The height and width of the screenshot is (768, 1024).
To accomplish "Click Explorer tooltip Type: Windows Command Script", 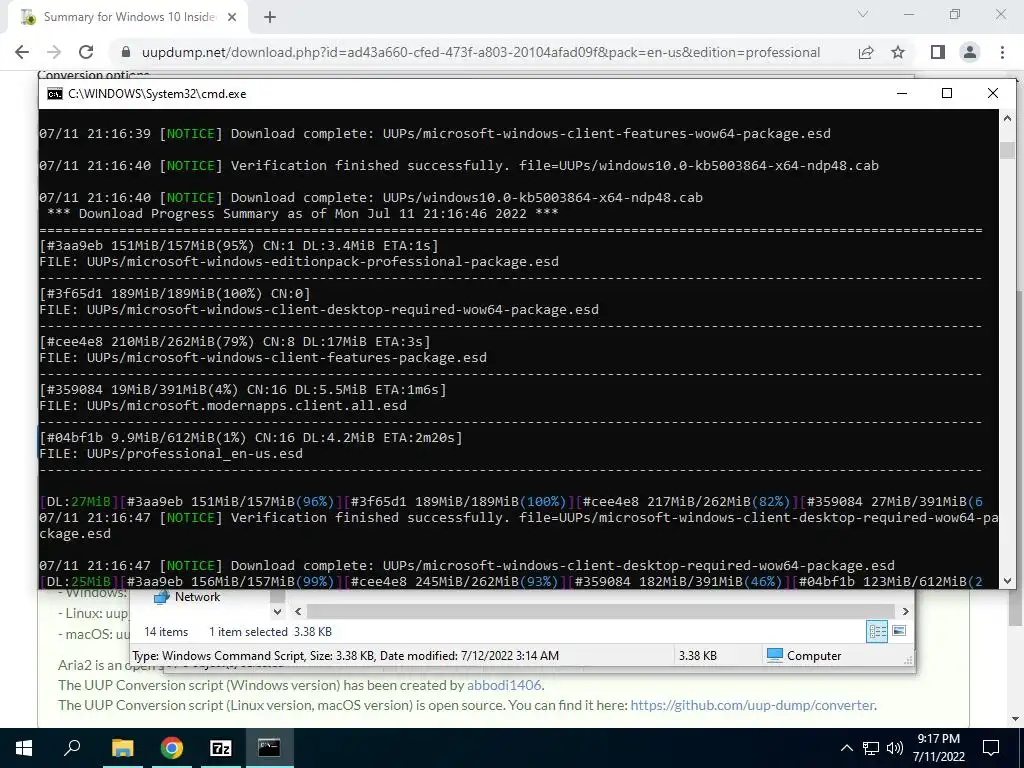I will 345,656.
